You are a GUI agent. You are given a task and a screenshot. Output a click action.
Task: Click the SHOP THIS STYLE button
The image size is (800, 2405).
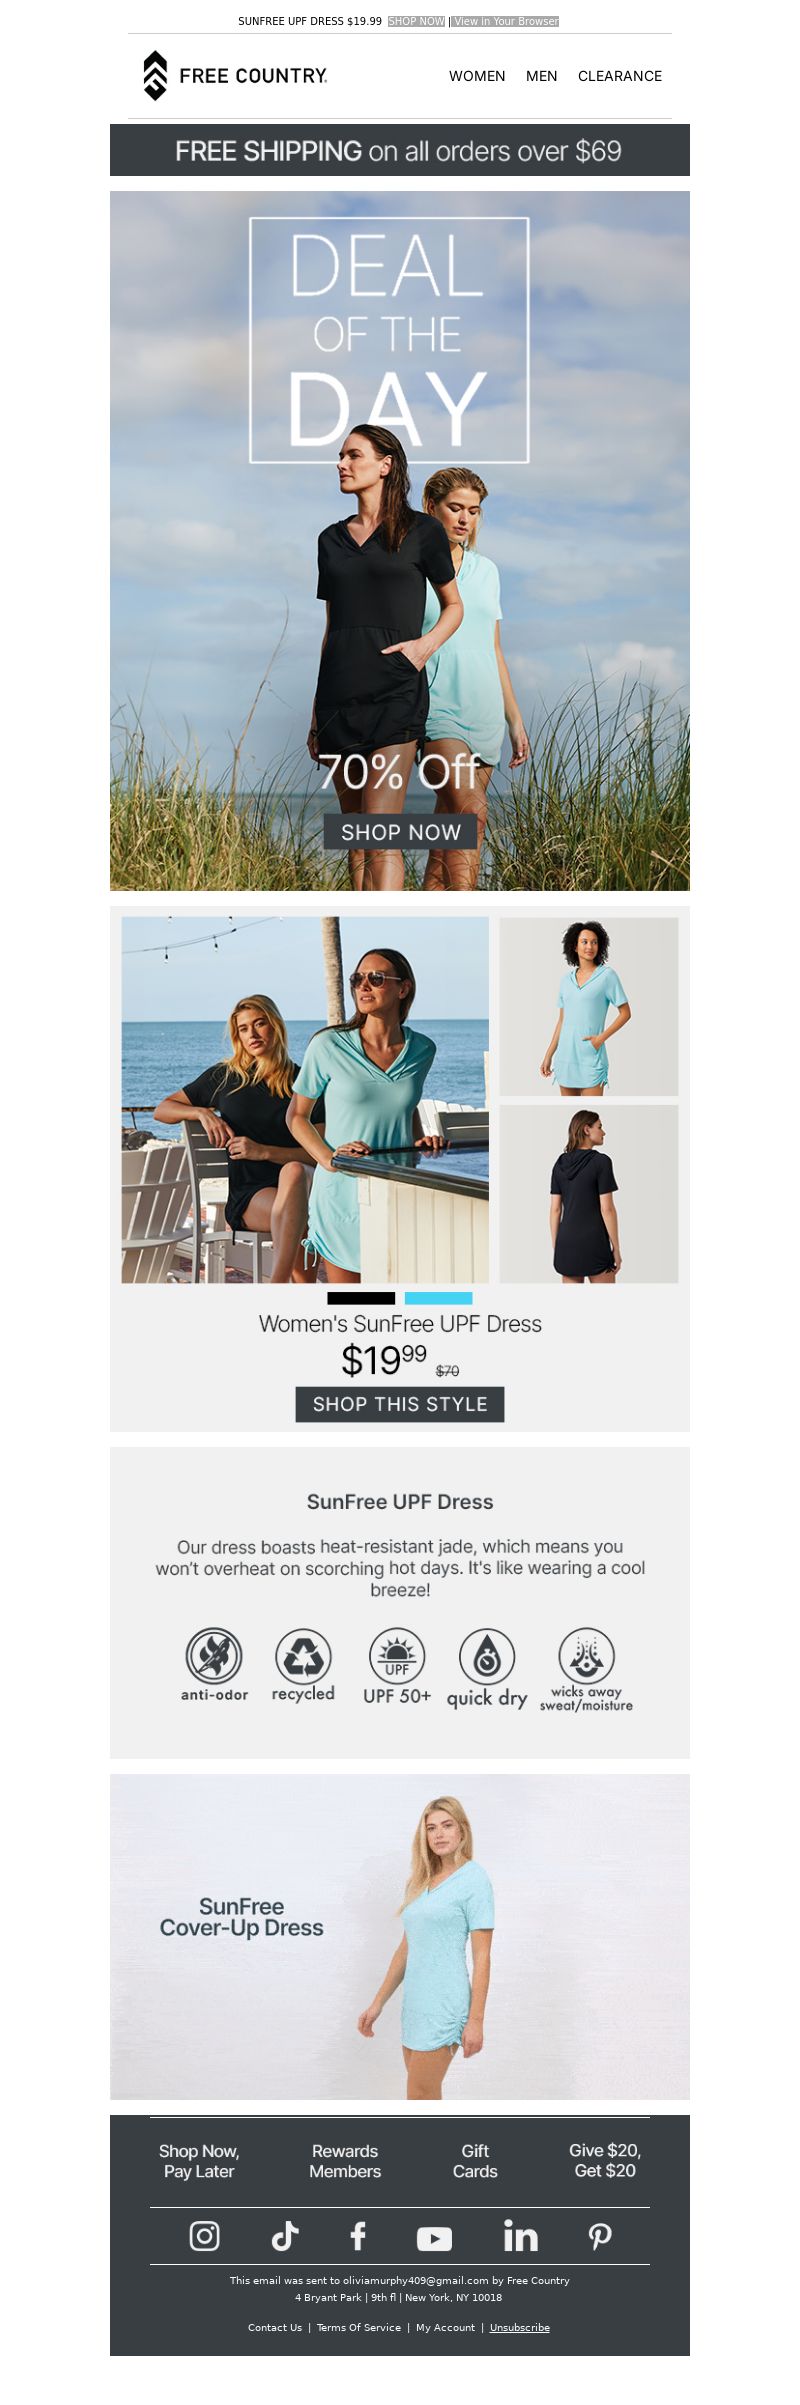pyautogui.click(x=400, y=1404)
